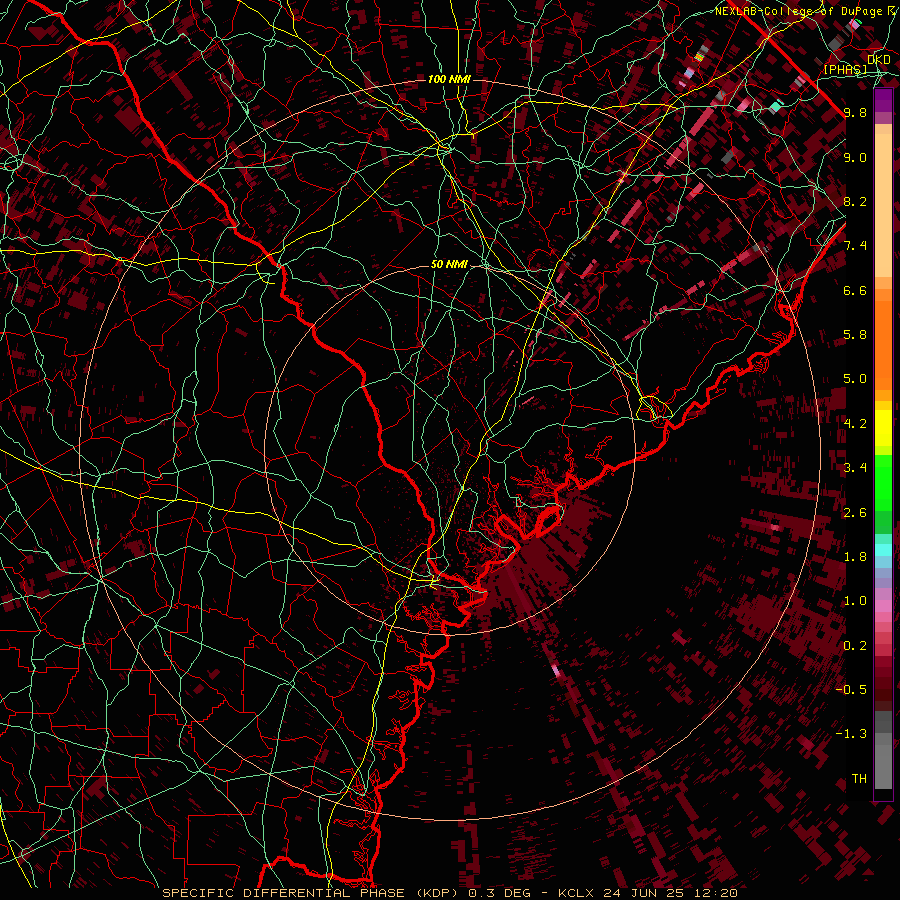The width and height of the screenshot is (900, 900).
Task: Click the 1.8 color scale value
Action: pos(855,557)
